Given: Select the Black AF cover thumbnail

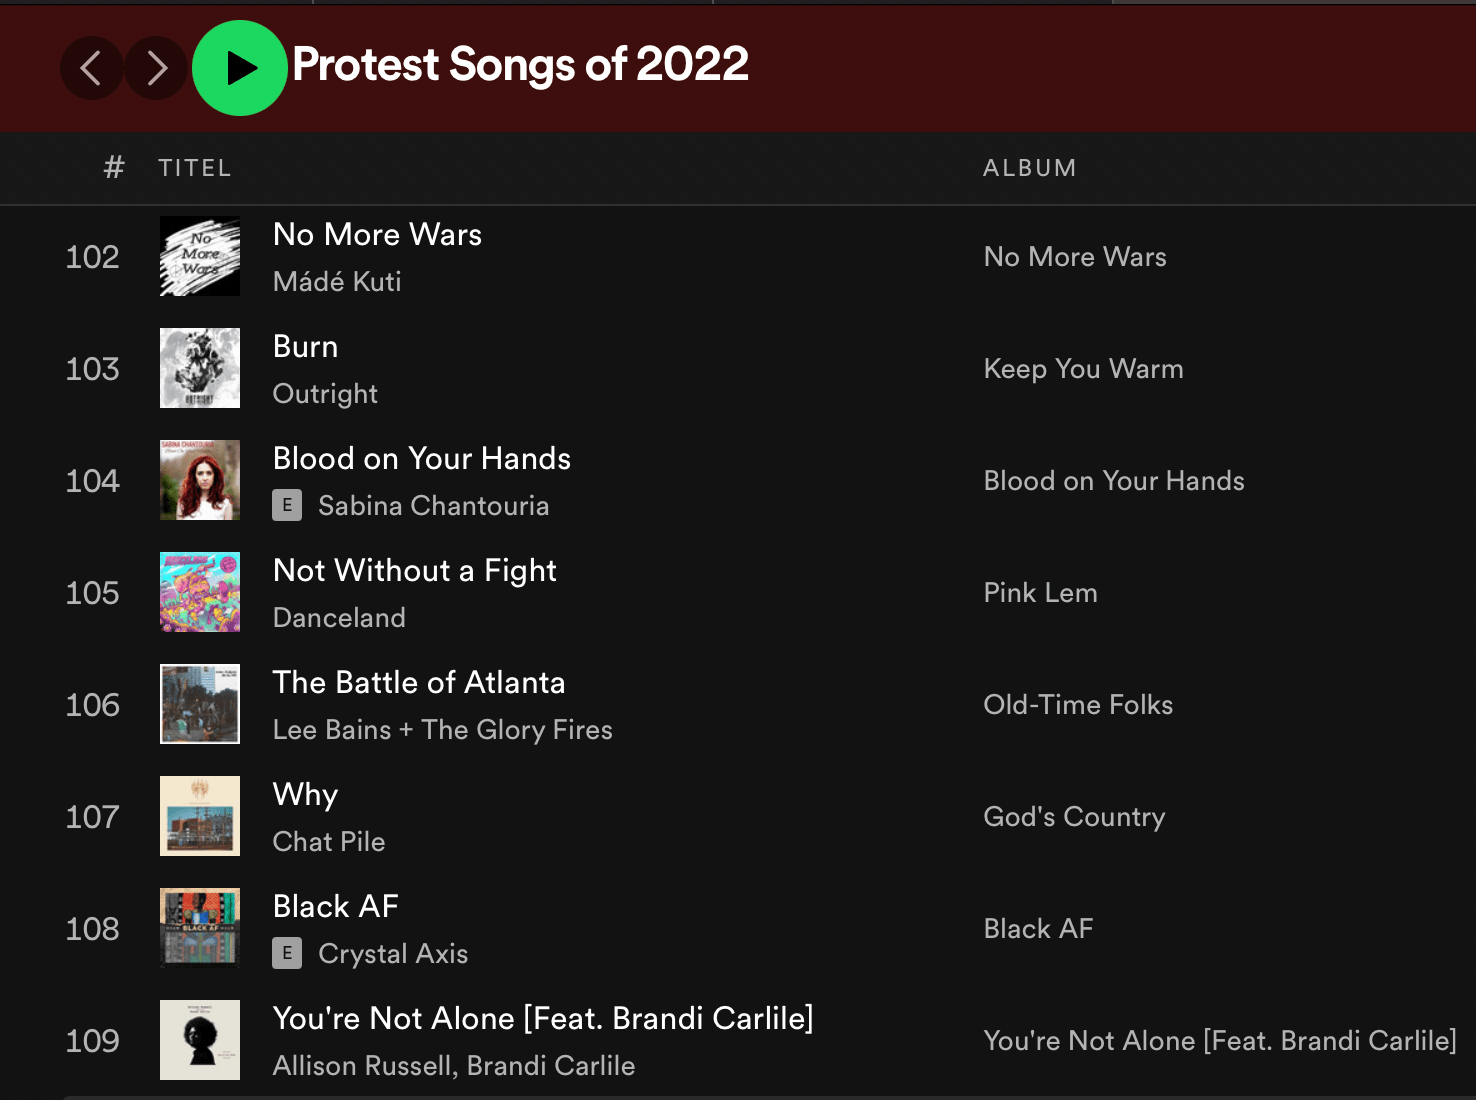Looking at the screenshot, I should coord(200,929).
